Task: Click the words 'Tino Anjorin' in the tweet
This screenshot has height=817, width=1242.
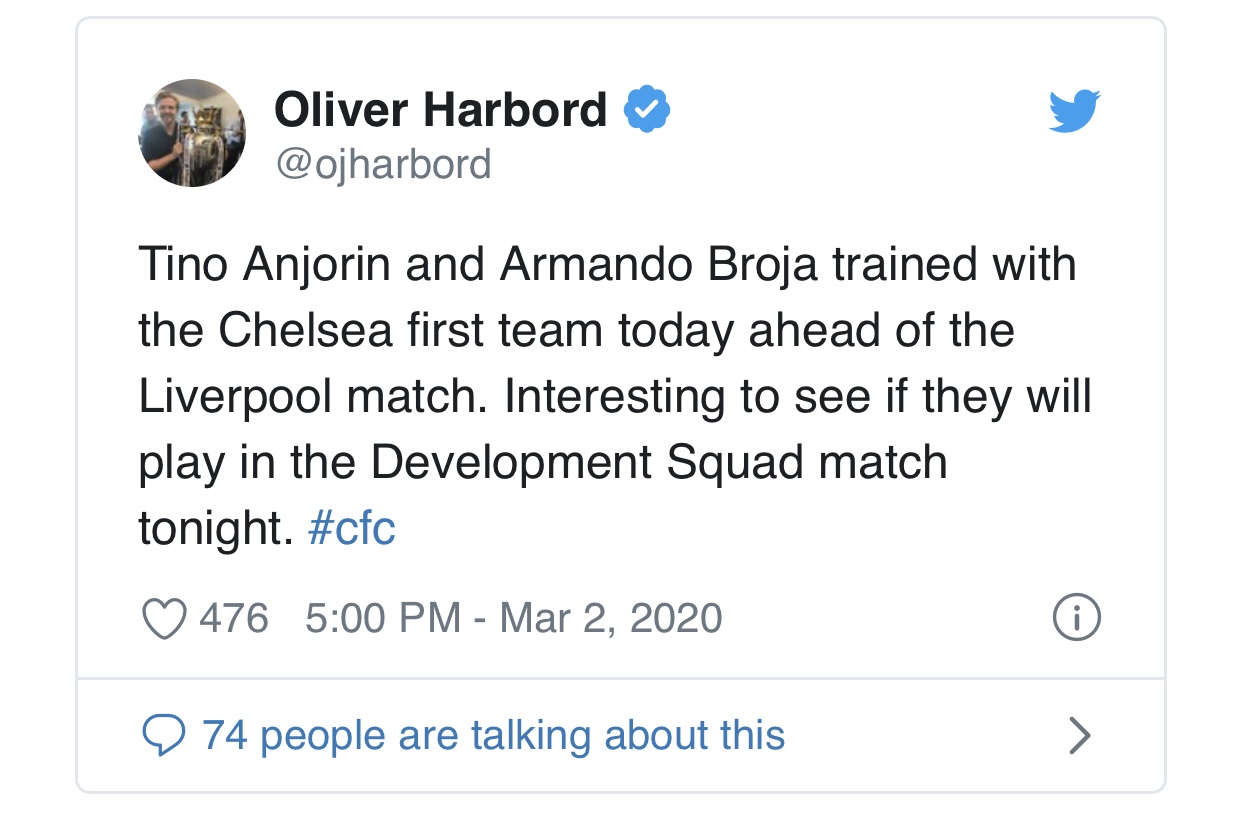Action: [264, 266]
